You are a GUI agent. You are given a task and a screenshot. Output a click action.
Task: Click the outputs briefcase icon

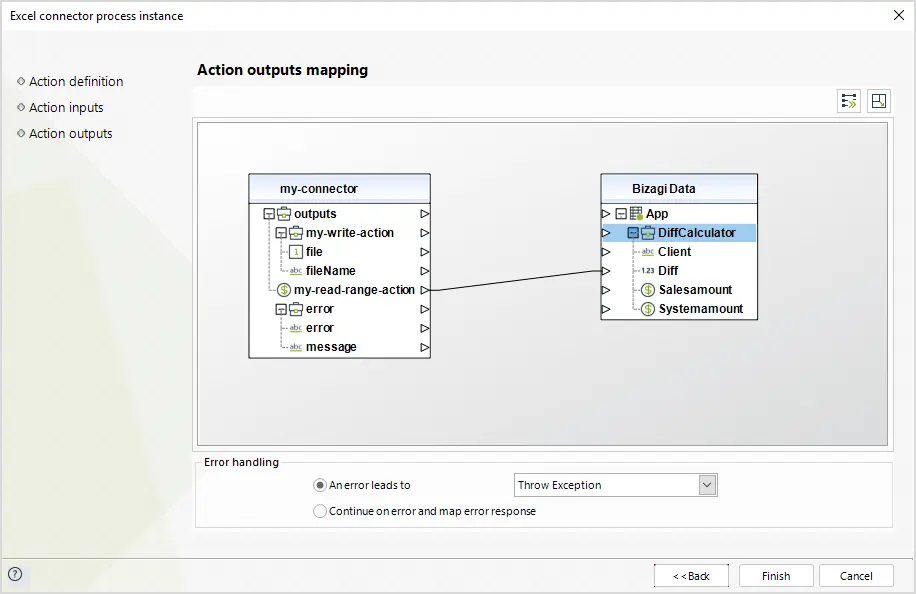tap(284, 214)
